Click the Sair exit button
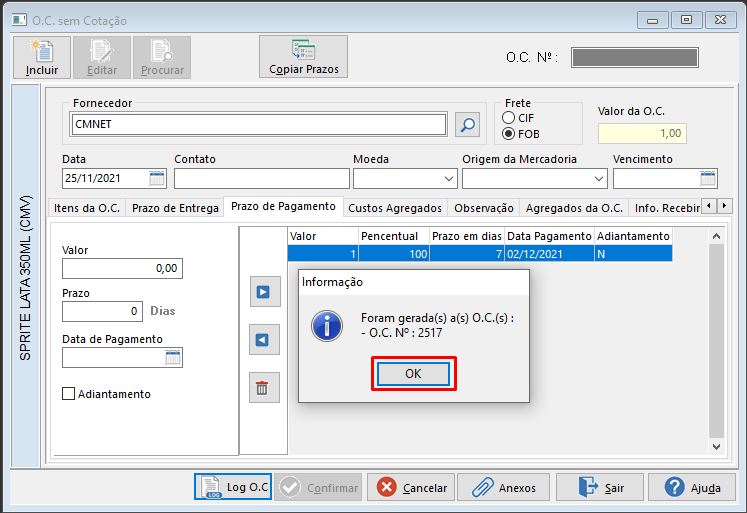 coord(600,487)
